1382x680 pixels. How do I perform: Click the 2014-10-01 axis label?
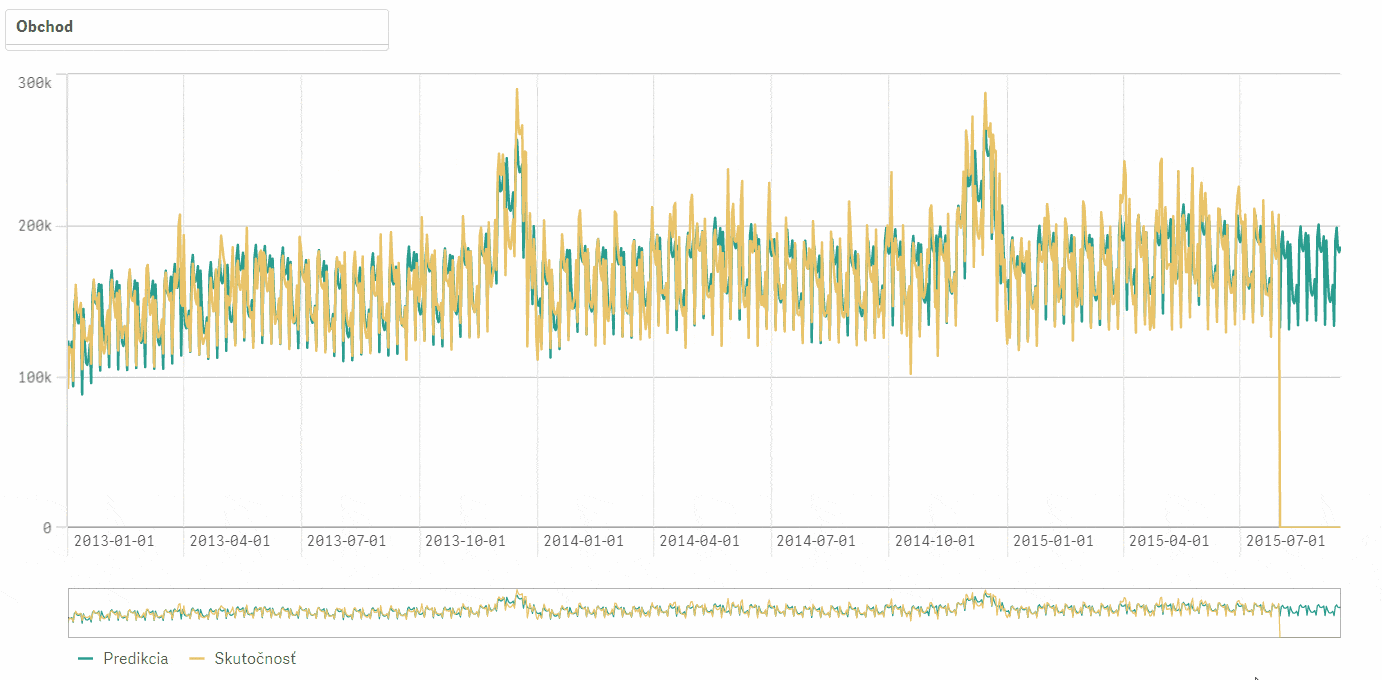[x=934, y=541]
